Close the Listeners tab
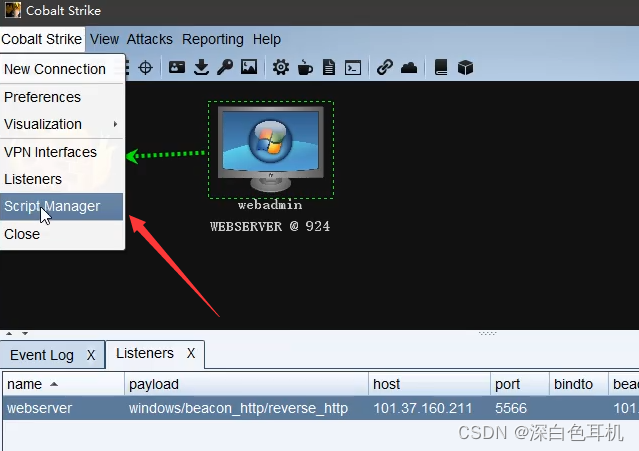The height and width of the screenshot is (451, 639). pos(191,353)
